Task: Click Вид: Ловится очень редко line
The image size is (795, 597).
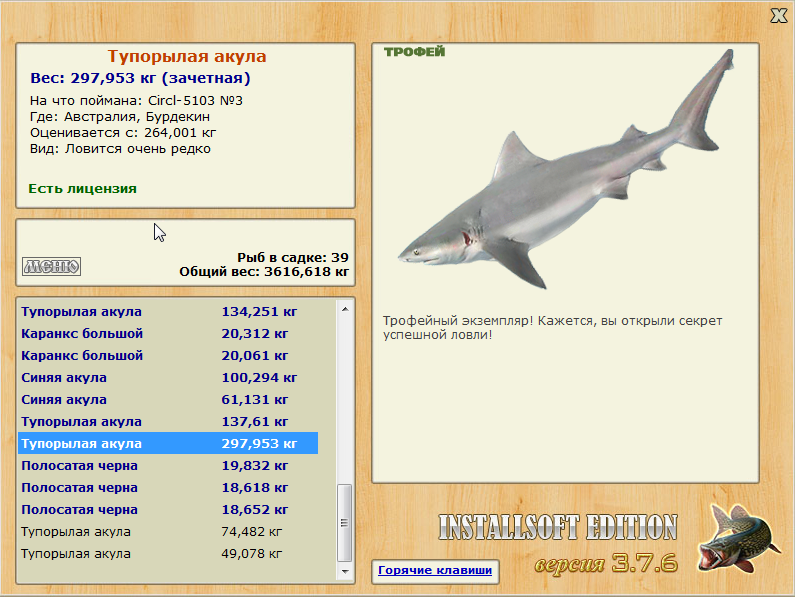Action: (120, 149)
